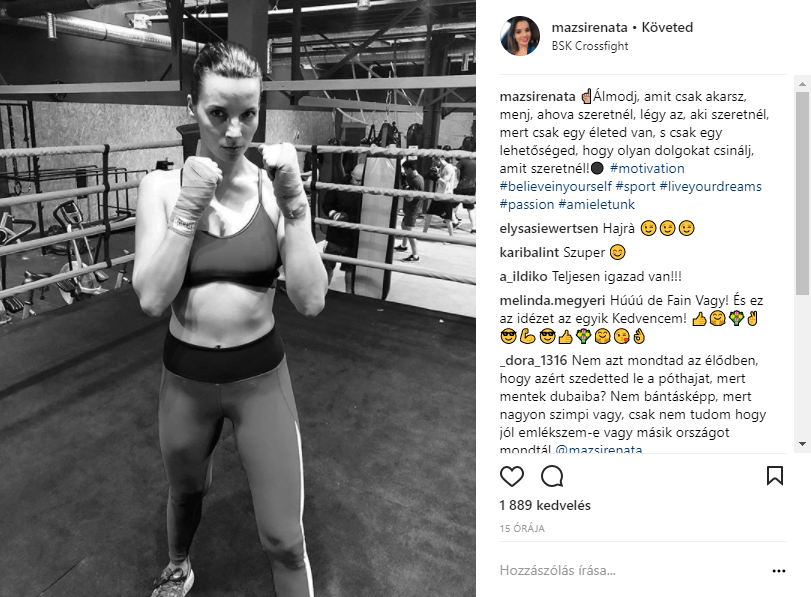The image size is (811, 597).
Task: Open the #believeinyourself hashtag
Action: tap(555, 186)
